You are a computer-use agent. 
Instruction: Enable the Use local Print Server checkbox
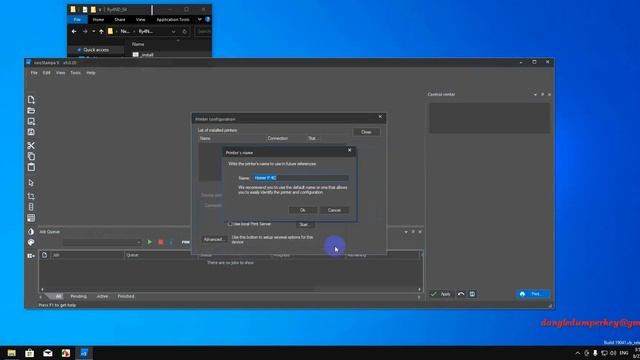pos(230,224)
